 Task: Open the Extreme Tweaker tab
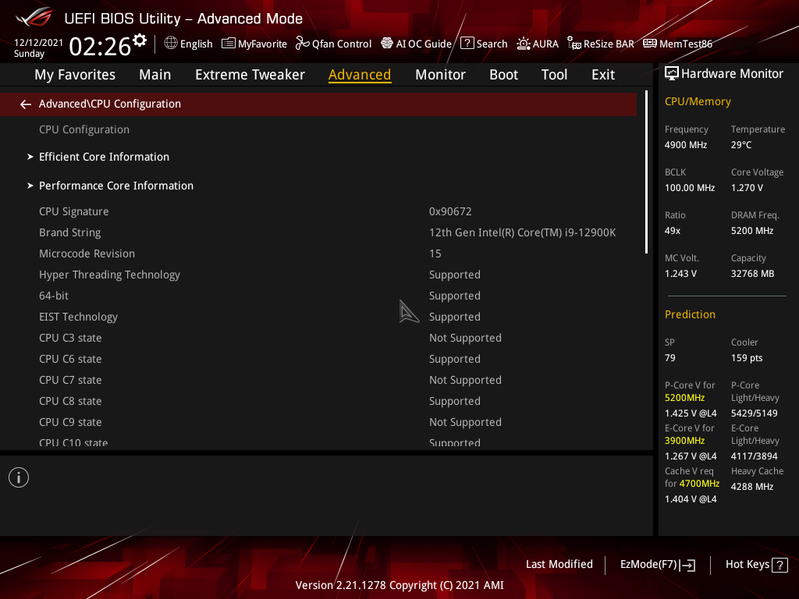[x=250, y=75]
